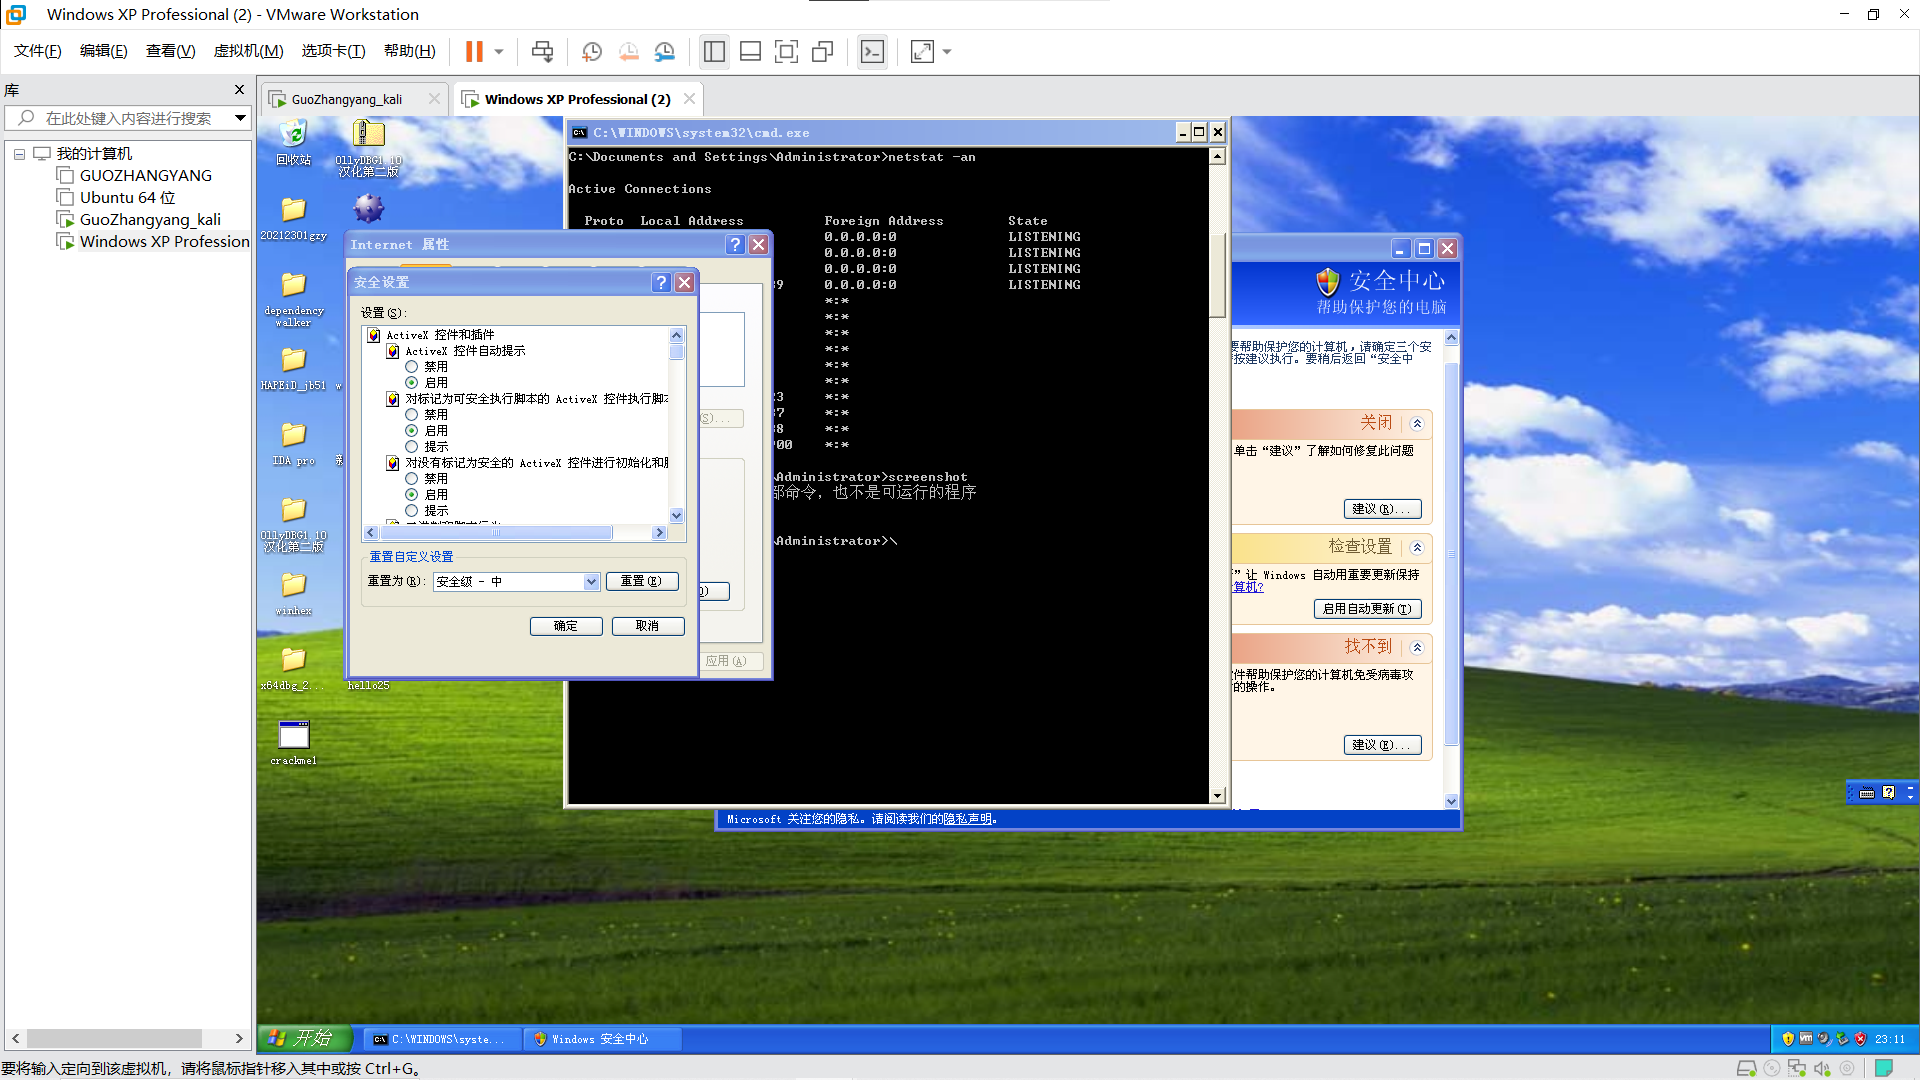
Task: Enter full screen mode icon
Action: [786, 51]
